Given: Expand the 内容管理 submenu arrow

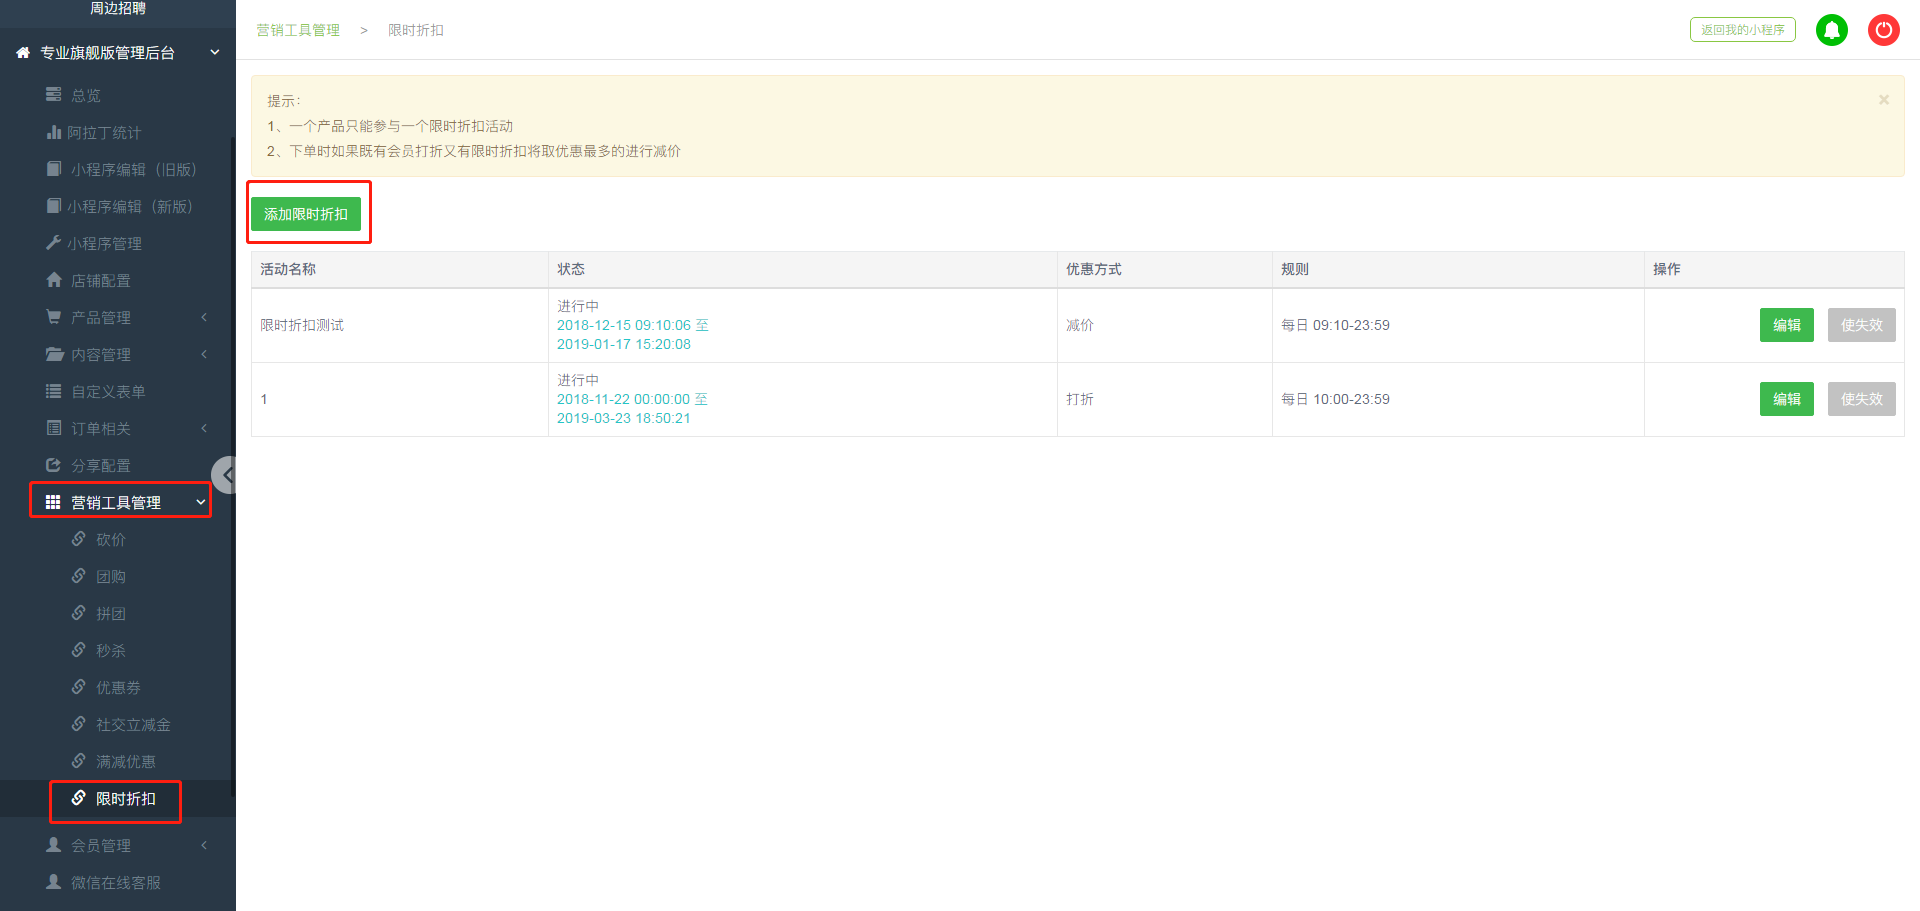Looking at the screenshot, I should click(204, 354).
